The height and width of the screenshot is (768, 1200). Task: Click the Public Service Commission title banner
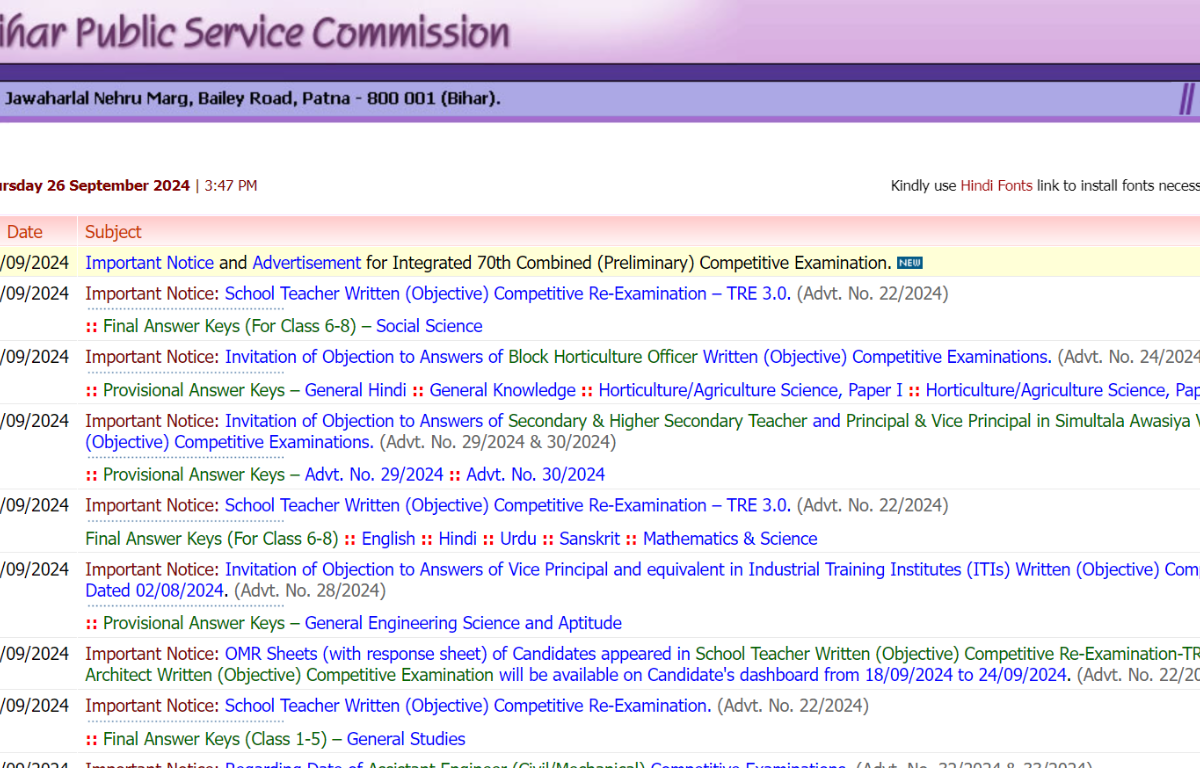[x=255, y=32]
